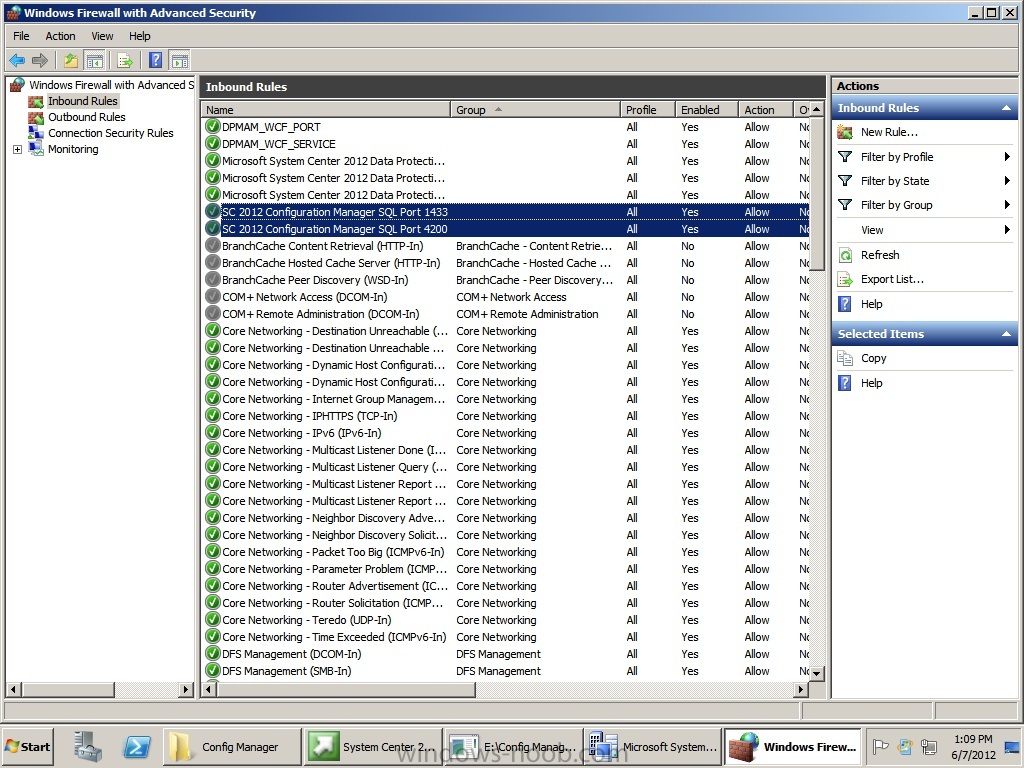
Task: Click Export List... in Actions pane
Action: pos(892,279)
